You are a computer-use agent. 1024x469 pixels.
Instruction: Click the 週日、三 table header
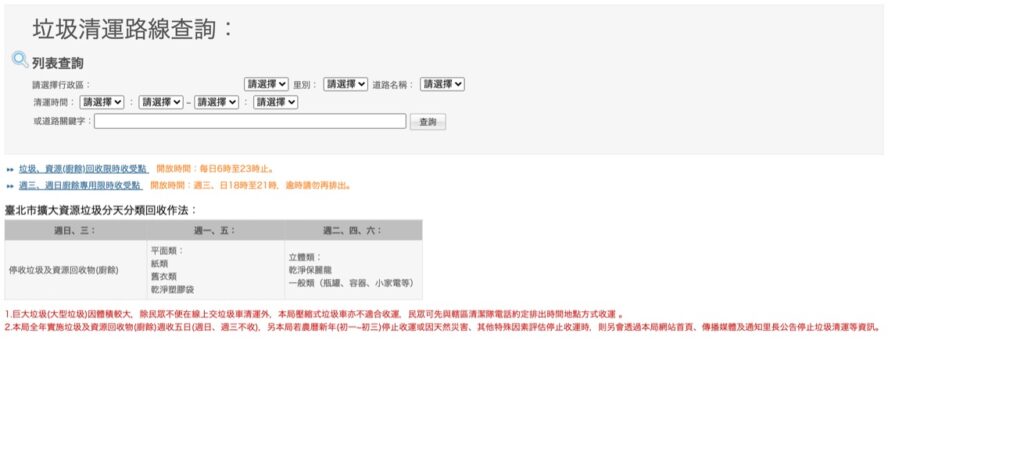pos(75,230)
